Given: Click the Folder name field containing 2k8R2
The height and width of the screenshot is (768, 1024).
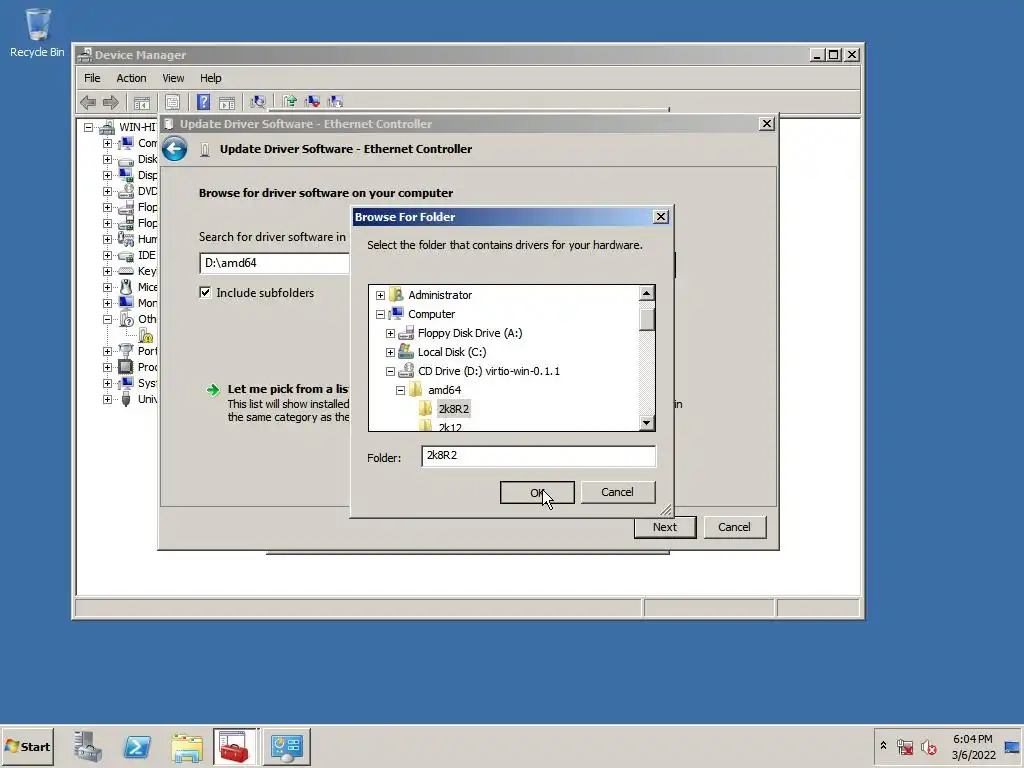Looking at the screenshot, I should coord(539,456).
